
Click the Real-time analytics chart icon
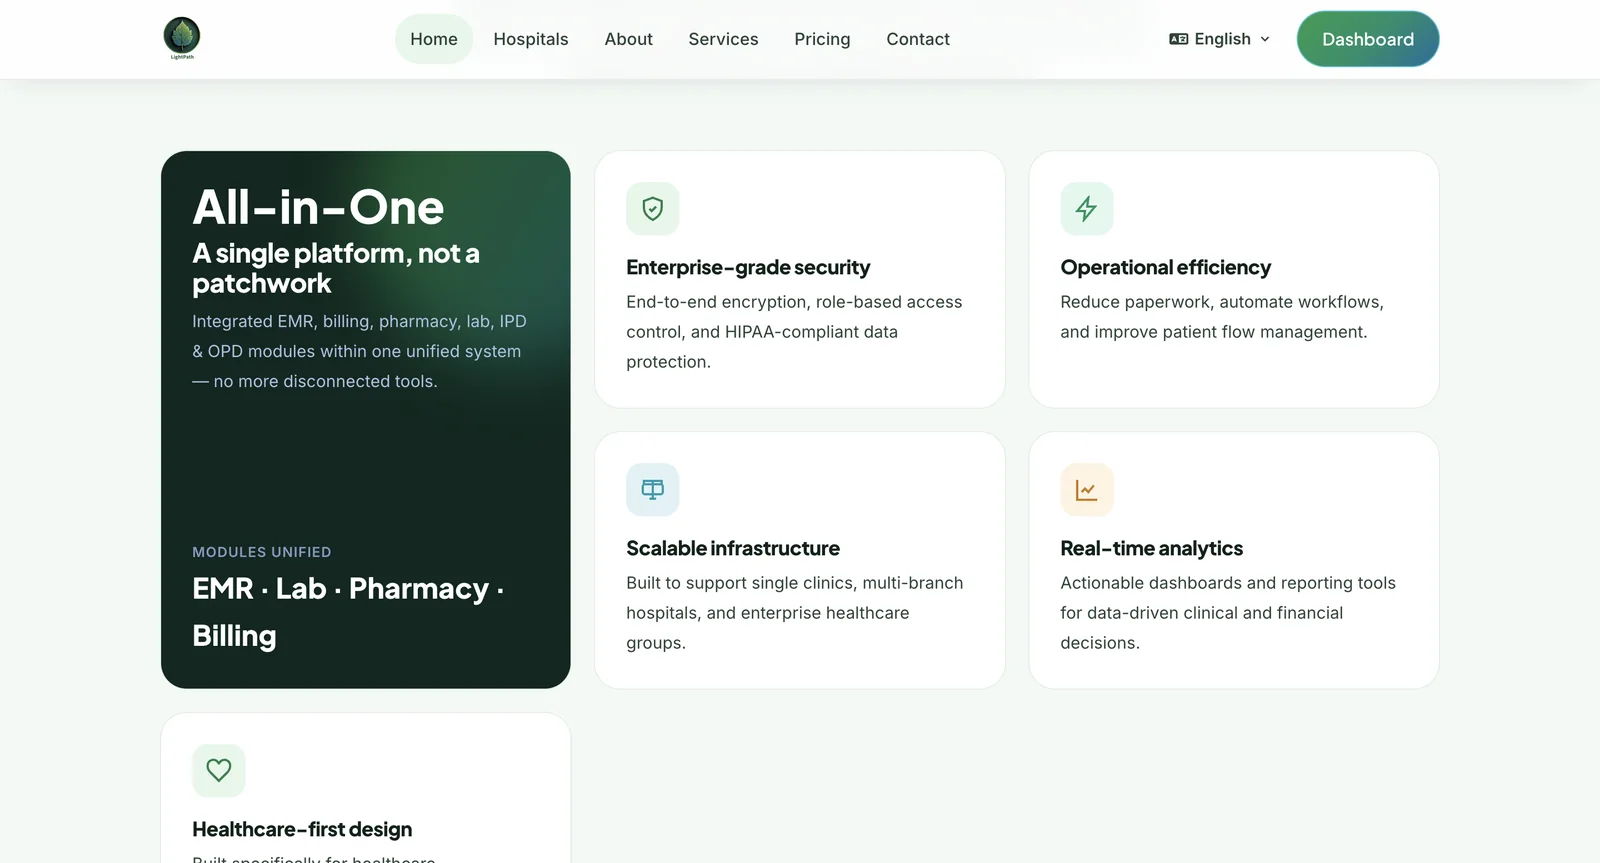coord(1087,489)
